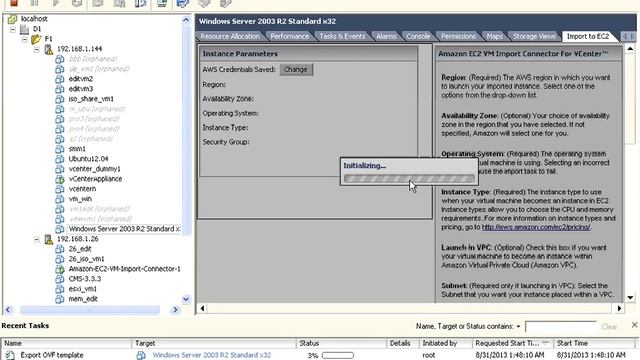Switch to the Permissions tab

(458, 36)
